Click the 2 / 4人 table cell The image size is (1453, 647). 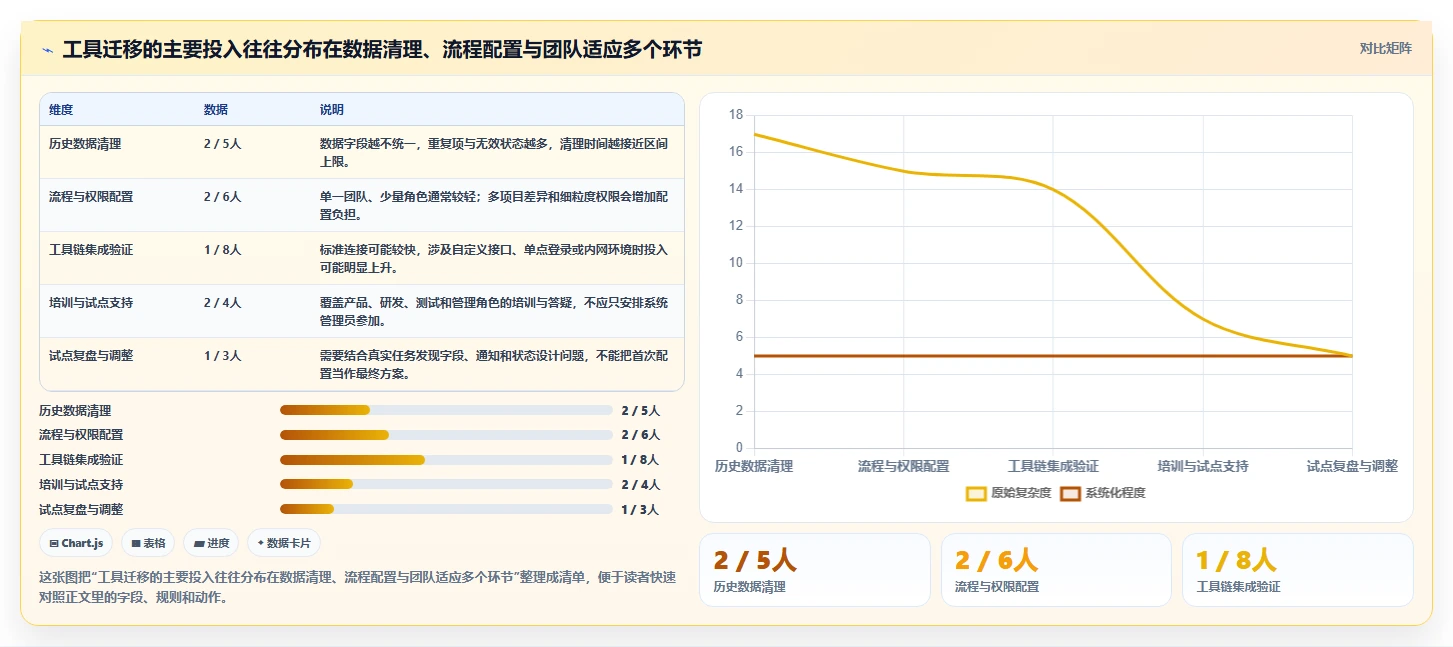coord(222,303)
